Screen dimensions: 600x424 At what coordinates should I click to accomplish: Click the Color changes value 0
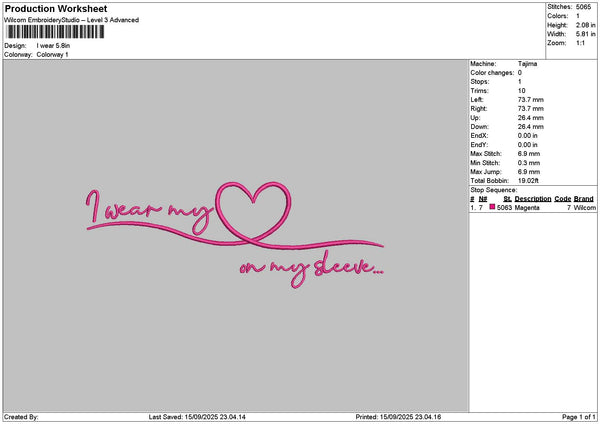[520, 73]
